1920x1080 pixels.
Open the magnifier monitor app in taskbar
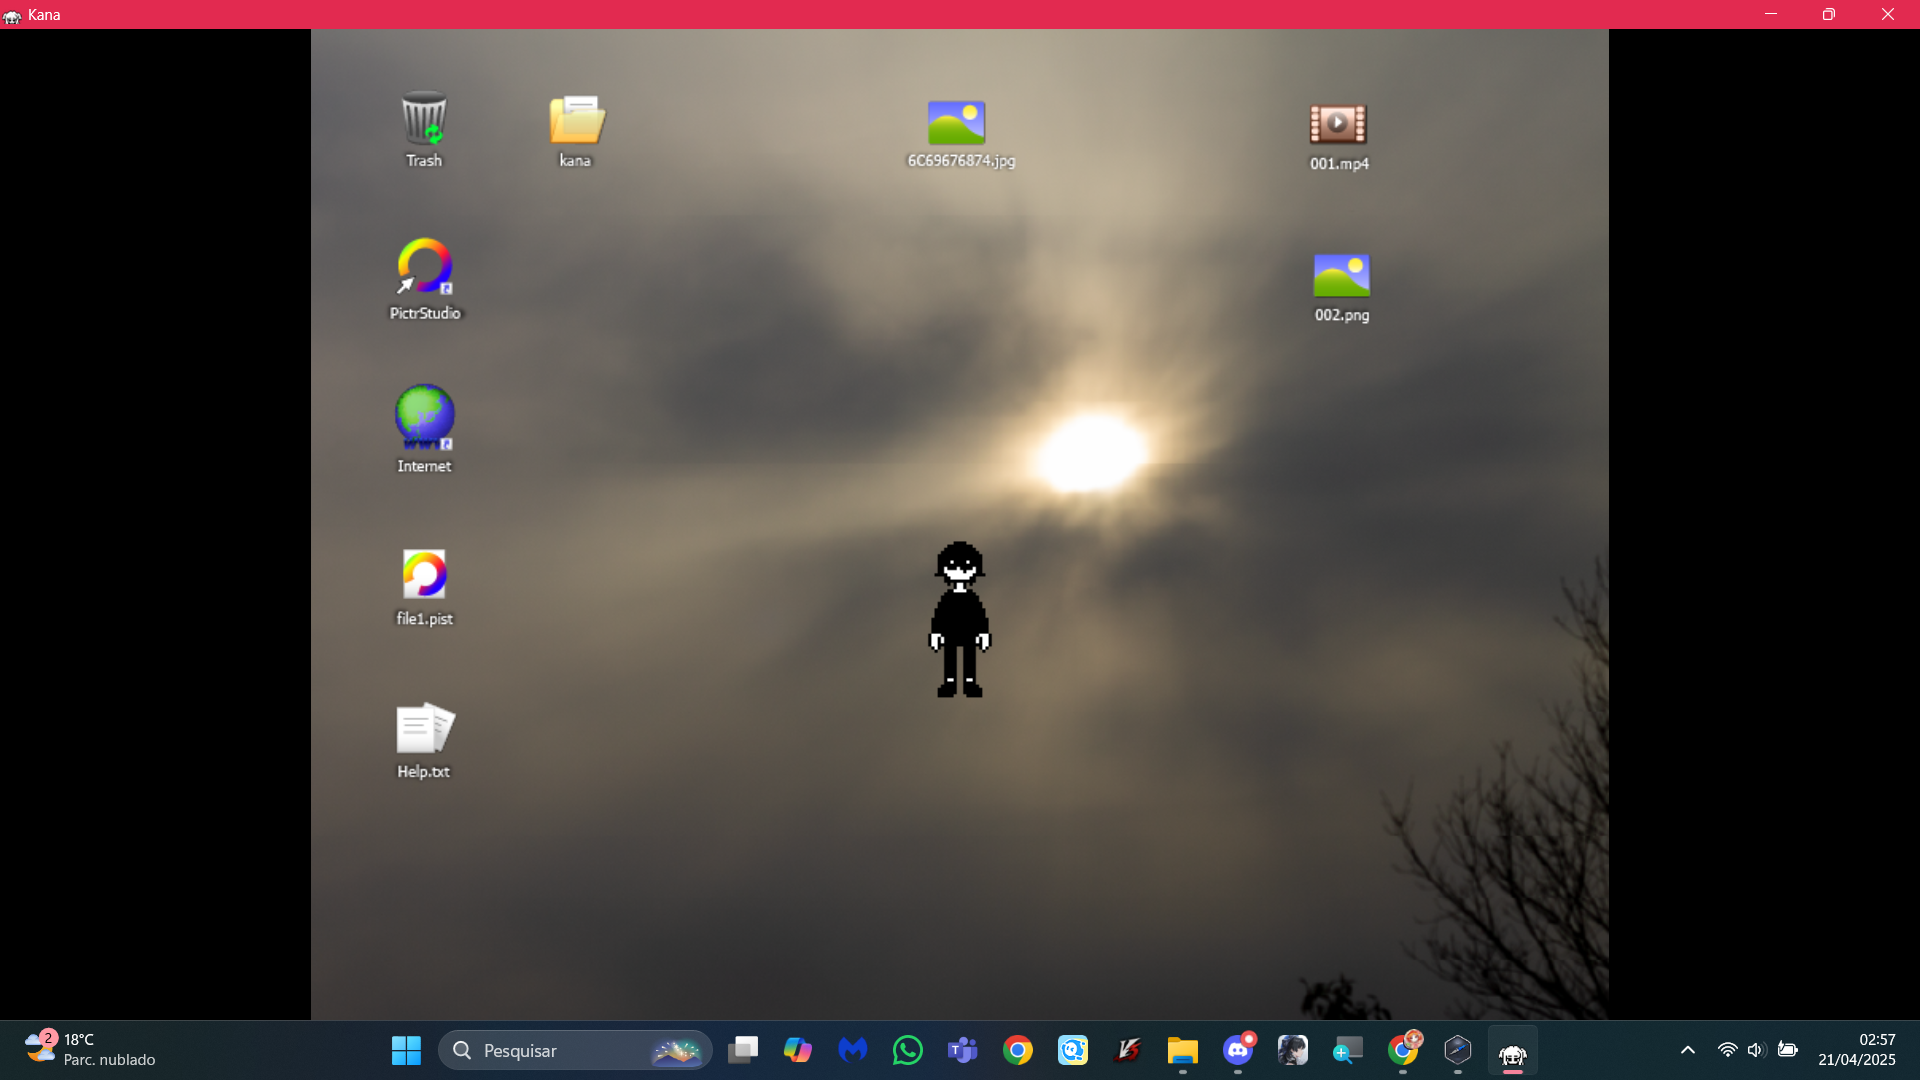(x=1348, y=1050)
